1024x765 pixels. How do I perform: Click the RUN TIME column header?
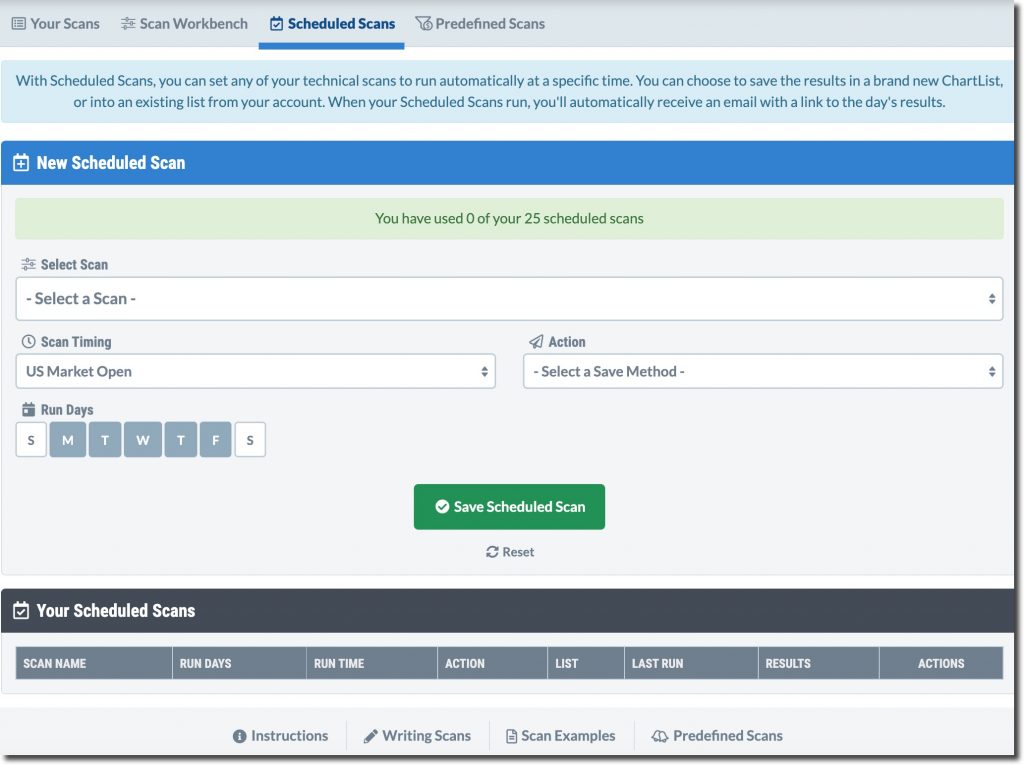[x=372, y=663]
